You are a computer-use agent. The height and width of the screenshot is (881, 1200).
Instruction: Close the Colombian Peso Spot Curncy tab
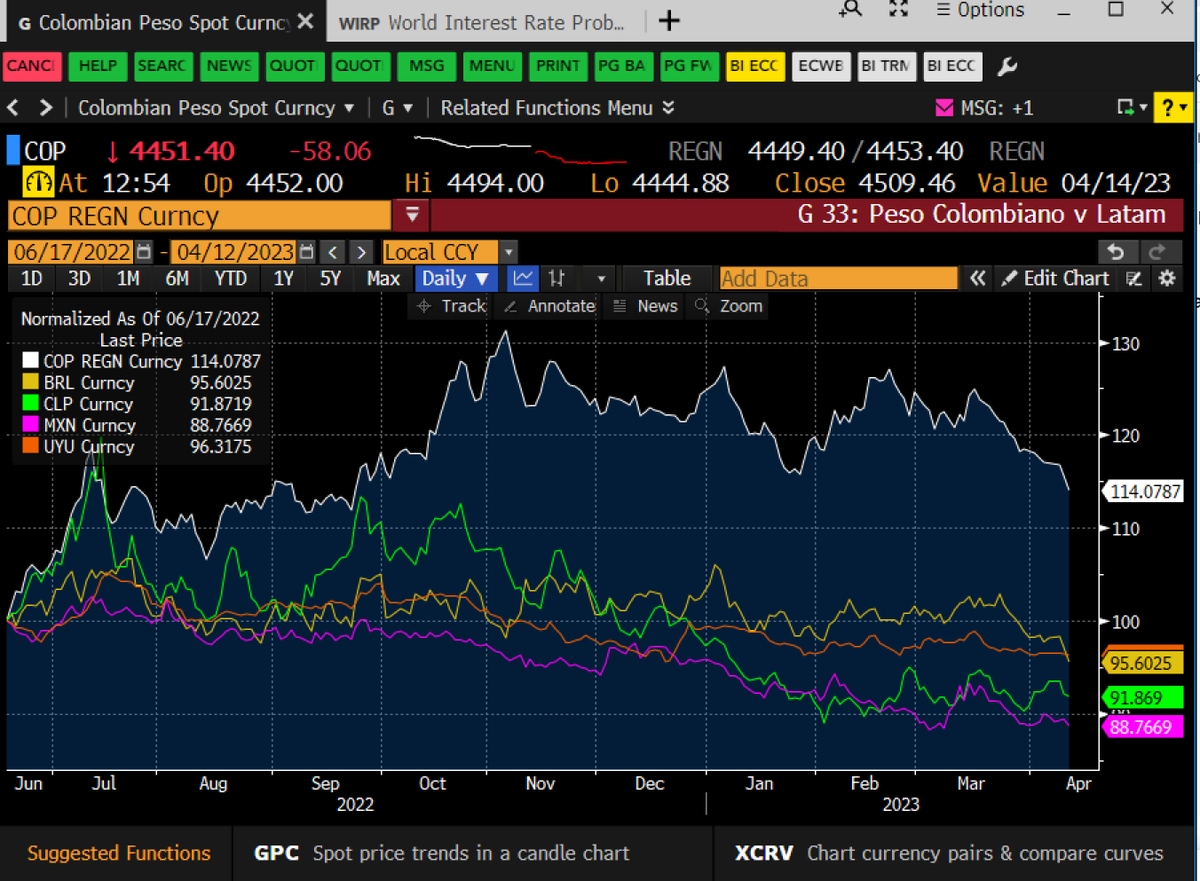(x=306, y=21)
